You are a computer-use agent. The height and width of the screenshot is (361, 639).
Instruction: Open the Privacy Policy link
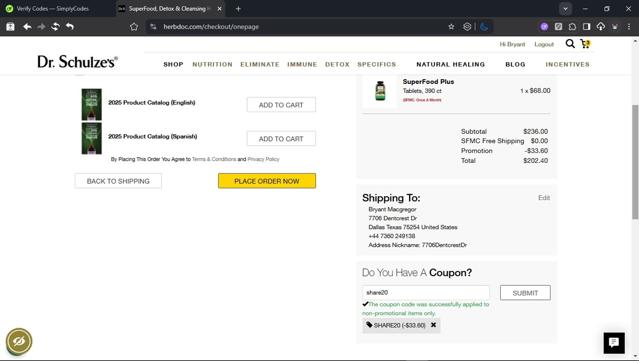(x=263, y=159)
